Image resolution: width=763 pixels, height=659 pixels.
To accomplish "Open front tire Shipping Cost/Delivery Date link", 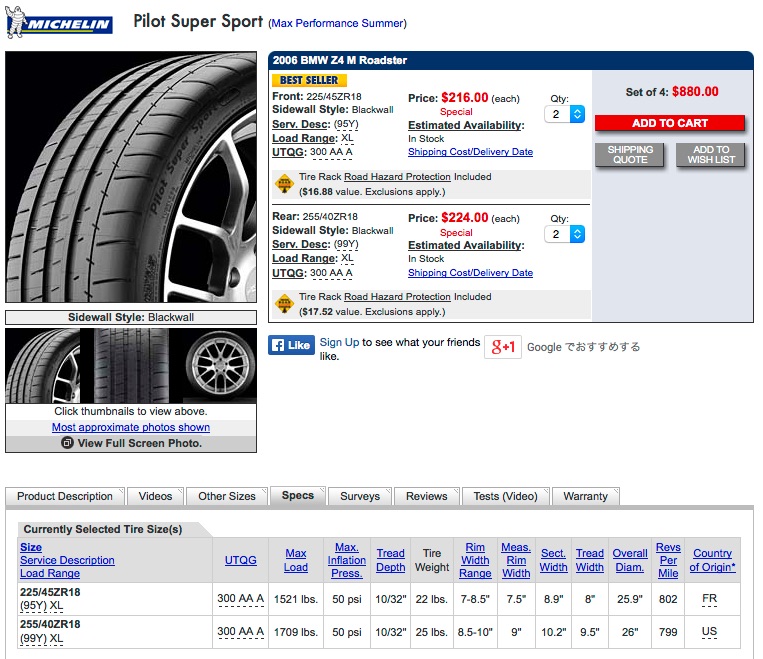I will tap(471, 152).
